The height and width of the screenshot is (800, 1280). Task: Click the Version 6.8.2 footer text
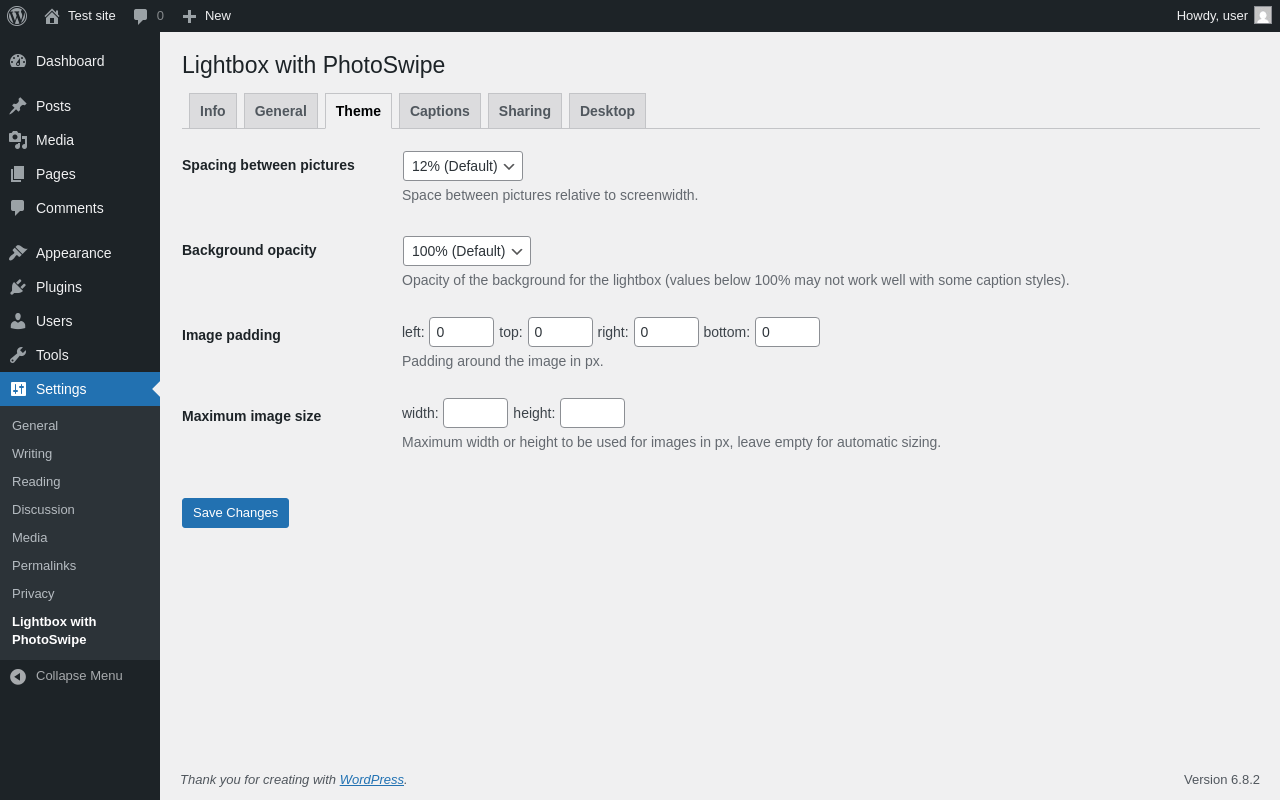1222,779
